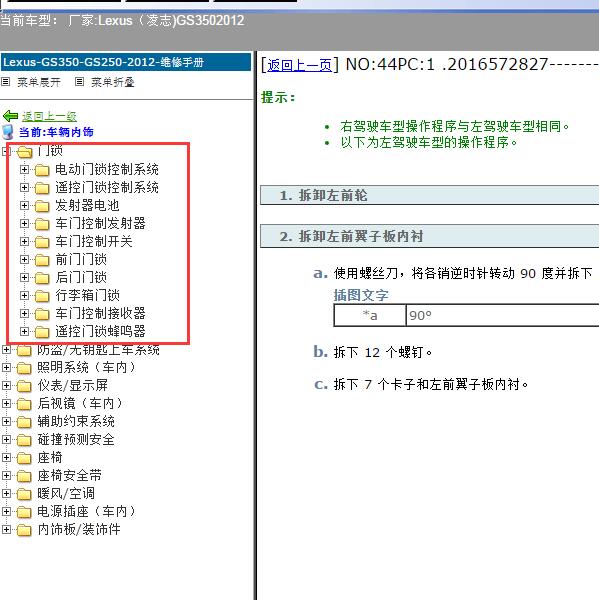The height and width of the screenshot is (600, 599).
Task: Click the 后门门锁 tree label
Action: pyautogui.click(x=81, y=277)
